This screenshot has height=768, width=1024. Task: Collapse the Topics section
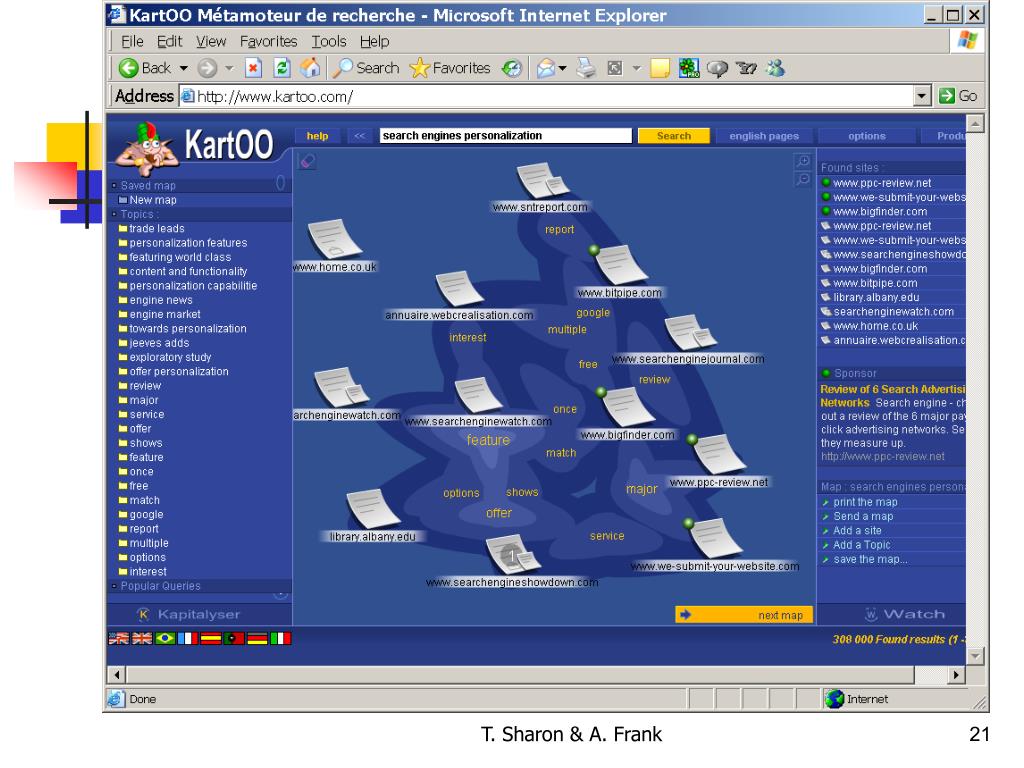pyautogui.click(x=114, y=214)
